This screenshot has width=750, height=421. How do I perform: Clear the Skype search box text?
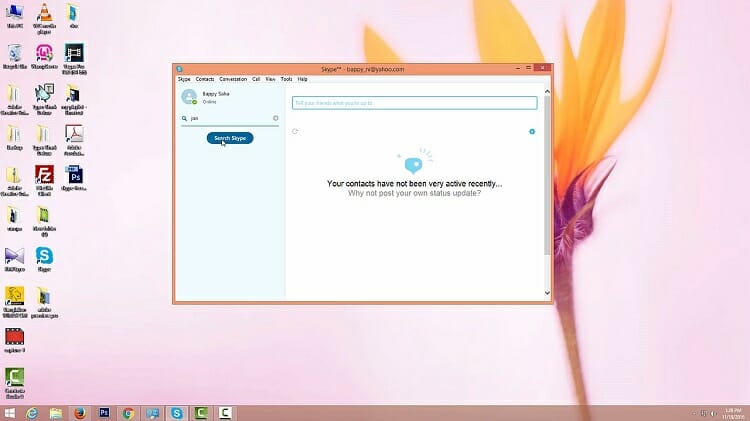pos(276,118)
